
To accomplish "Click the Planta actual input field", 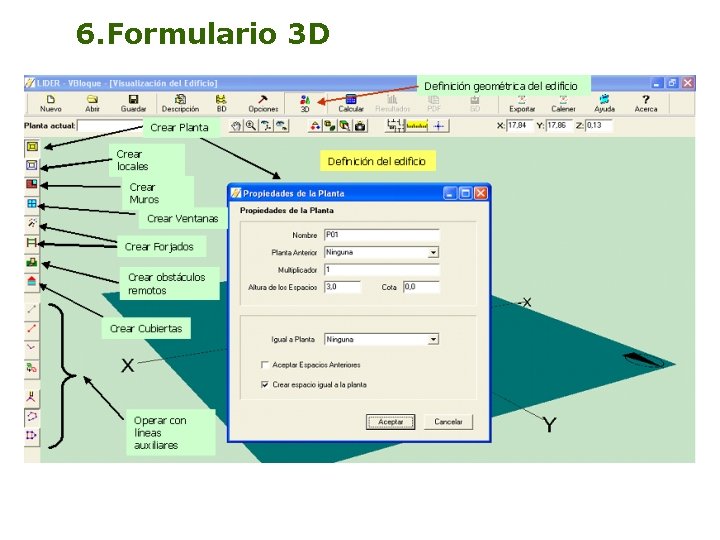I will (x=110, y=125).
